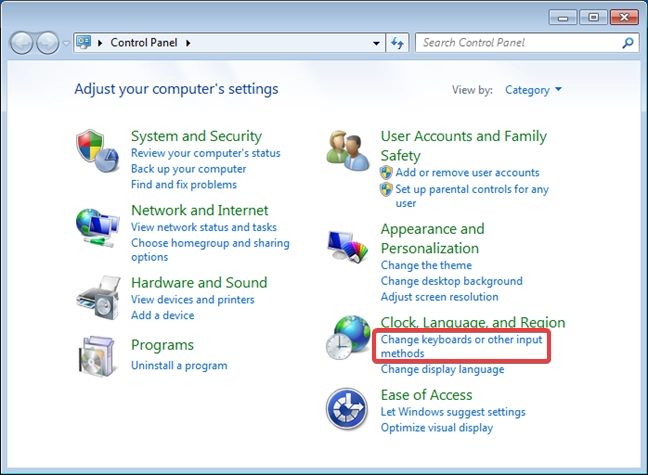
Task: Open View devices and printers
Action: [193, 299]
